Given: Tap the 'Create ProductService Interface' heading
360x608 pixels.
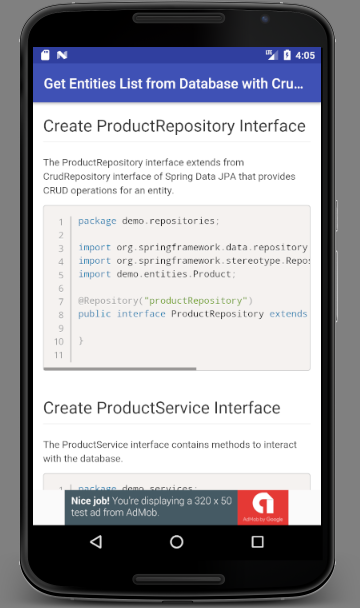Looking at the screenshot, I should (162, 408).
